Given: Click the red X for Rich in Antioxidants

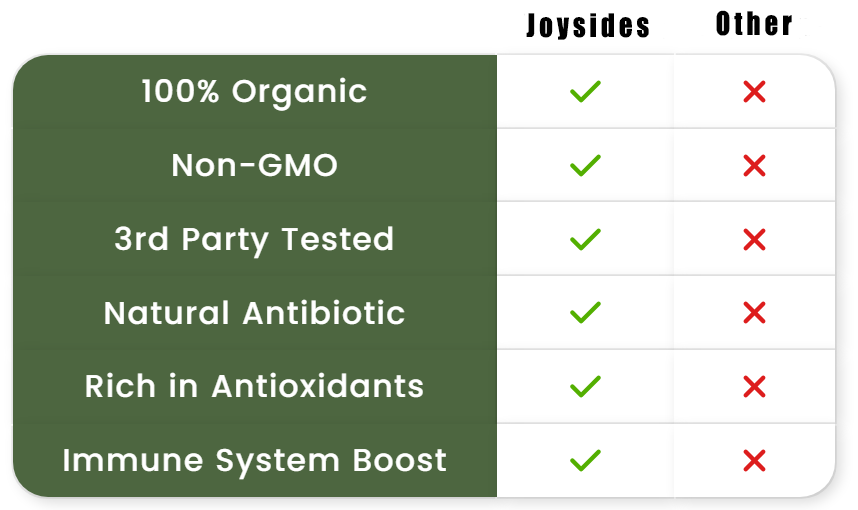Looking at the screenshot, I should tap(754, 386).
